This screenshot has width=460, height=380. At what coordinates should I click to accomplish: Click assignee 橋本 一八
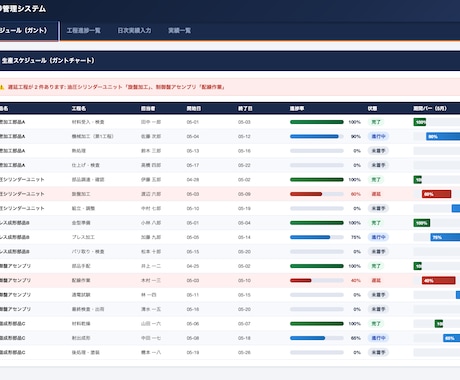pos(151,352)
